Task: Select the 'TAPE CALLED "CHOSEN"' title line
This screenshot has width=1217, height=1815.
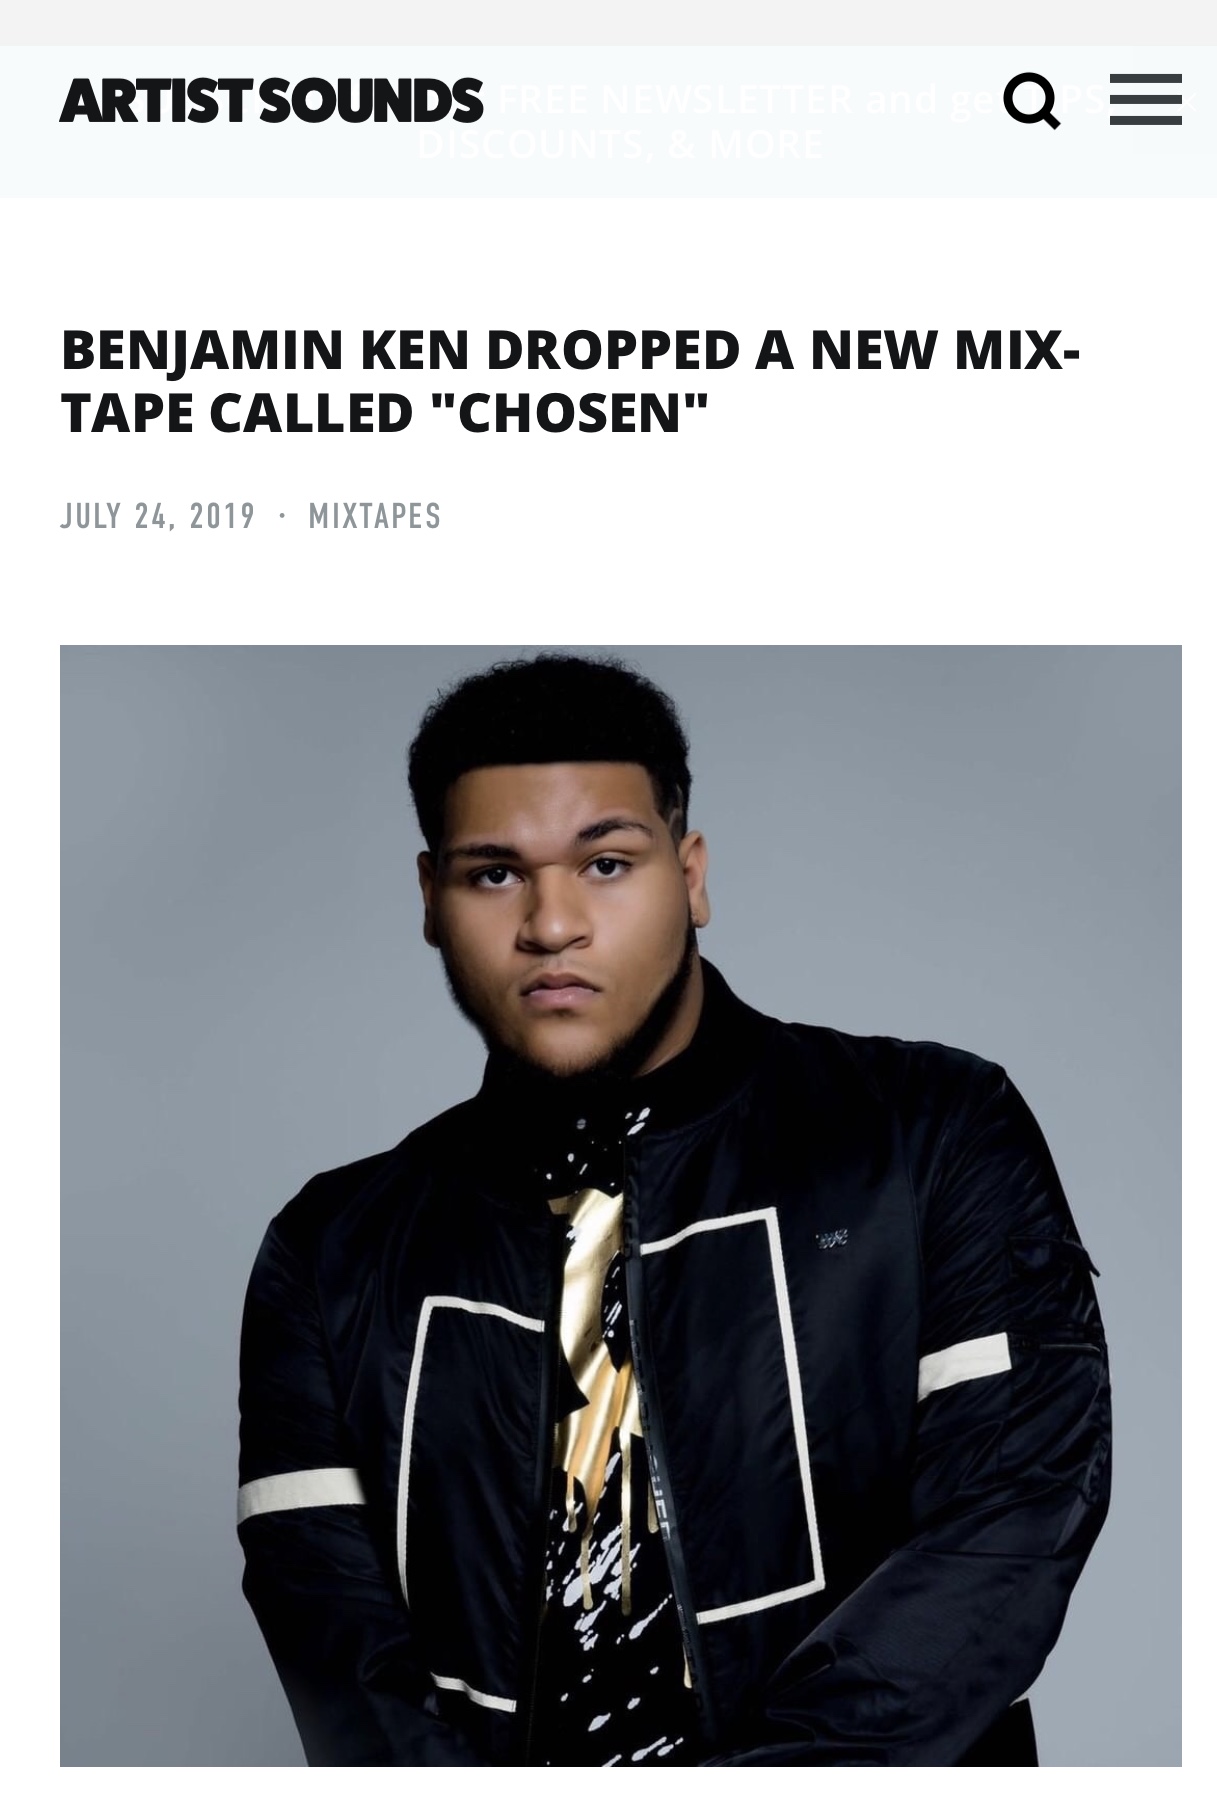Action: tap(385, 412)
